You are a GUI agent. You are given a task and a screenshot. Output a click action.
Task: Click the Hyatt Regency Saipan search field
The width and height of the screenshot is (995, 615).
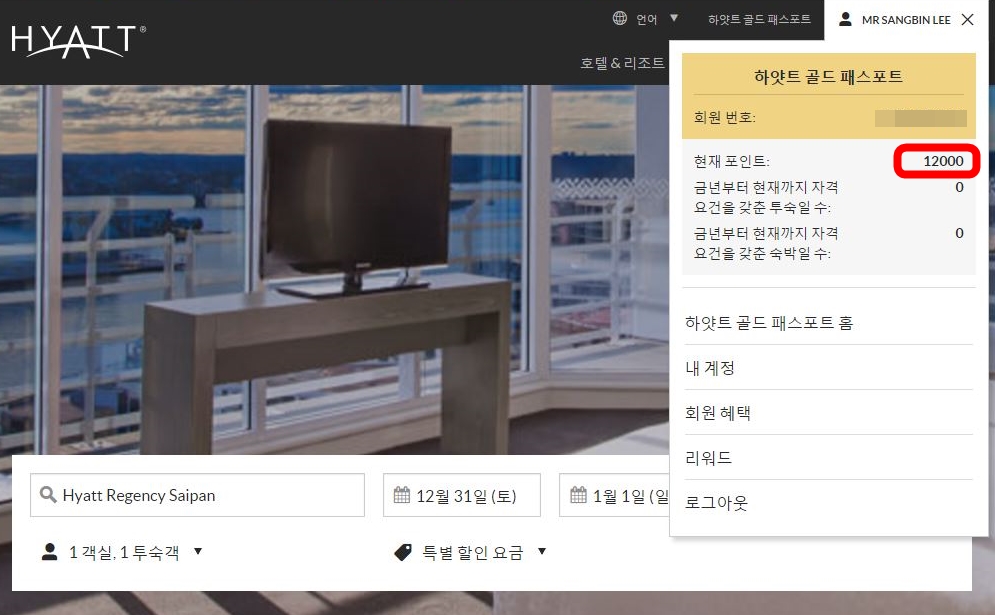click(x=197, y=495)
